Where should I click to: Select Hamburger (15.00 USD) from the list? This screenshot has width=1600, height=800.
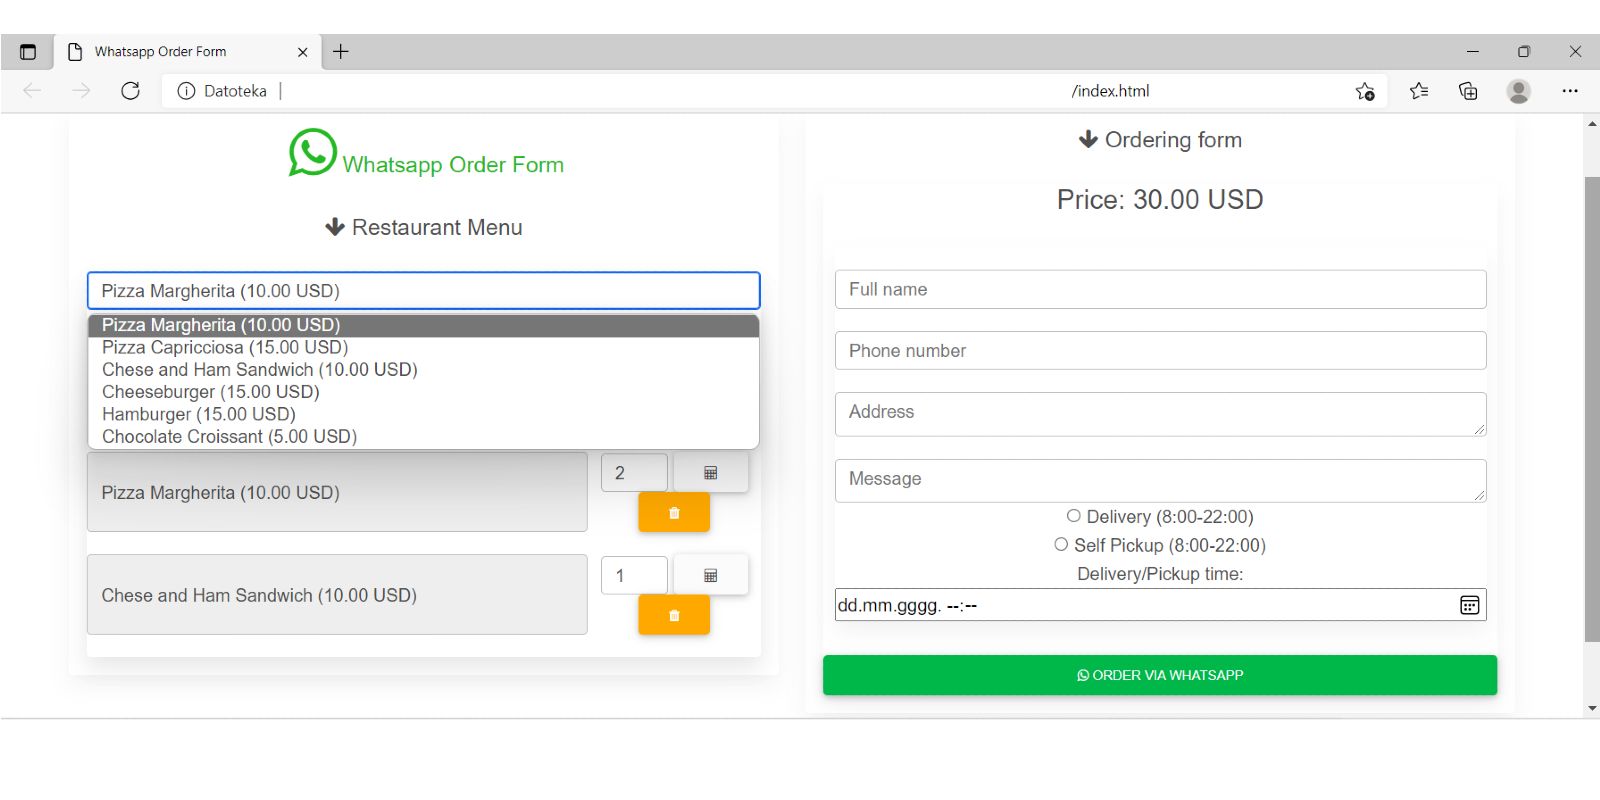click(199, 414)
